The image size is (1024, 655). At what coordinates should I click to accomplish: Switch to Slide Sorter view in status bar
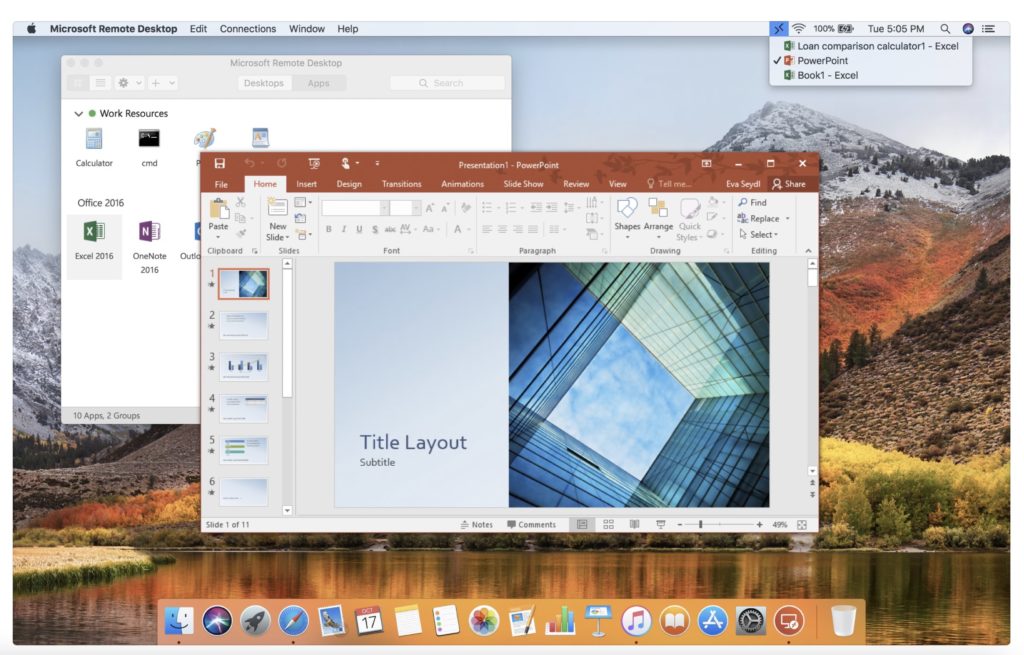click(x=608, y=524)
